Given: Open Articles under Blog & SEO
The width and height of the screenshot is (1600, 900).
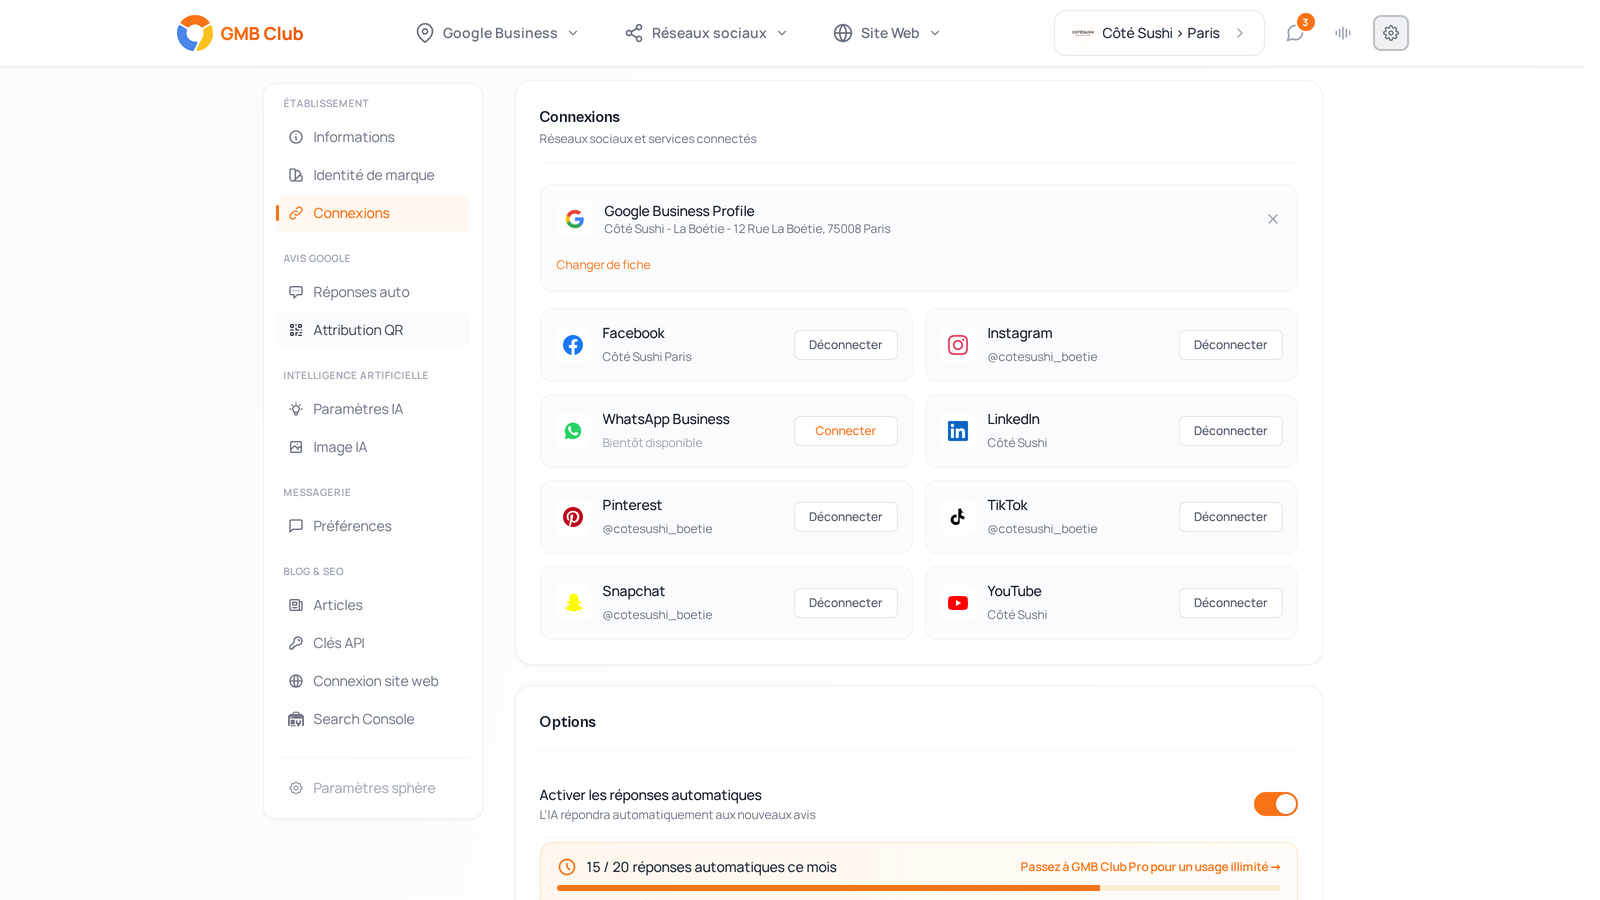Looking at the screenshot, I should click(x=372, y=605).
